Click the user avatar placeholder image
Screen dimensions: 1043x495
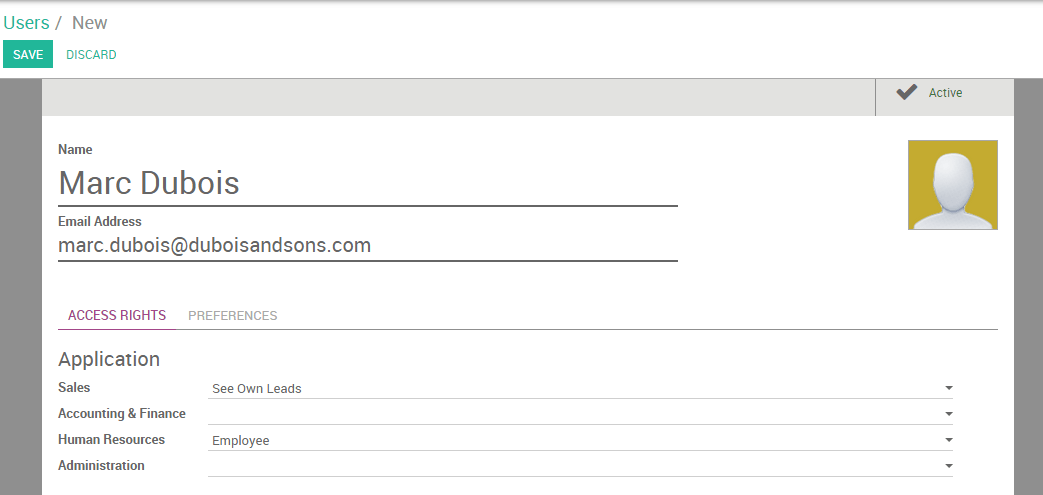tap(952, 185)
